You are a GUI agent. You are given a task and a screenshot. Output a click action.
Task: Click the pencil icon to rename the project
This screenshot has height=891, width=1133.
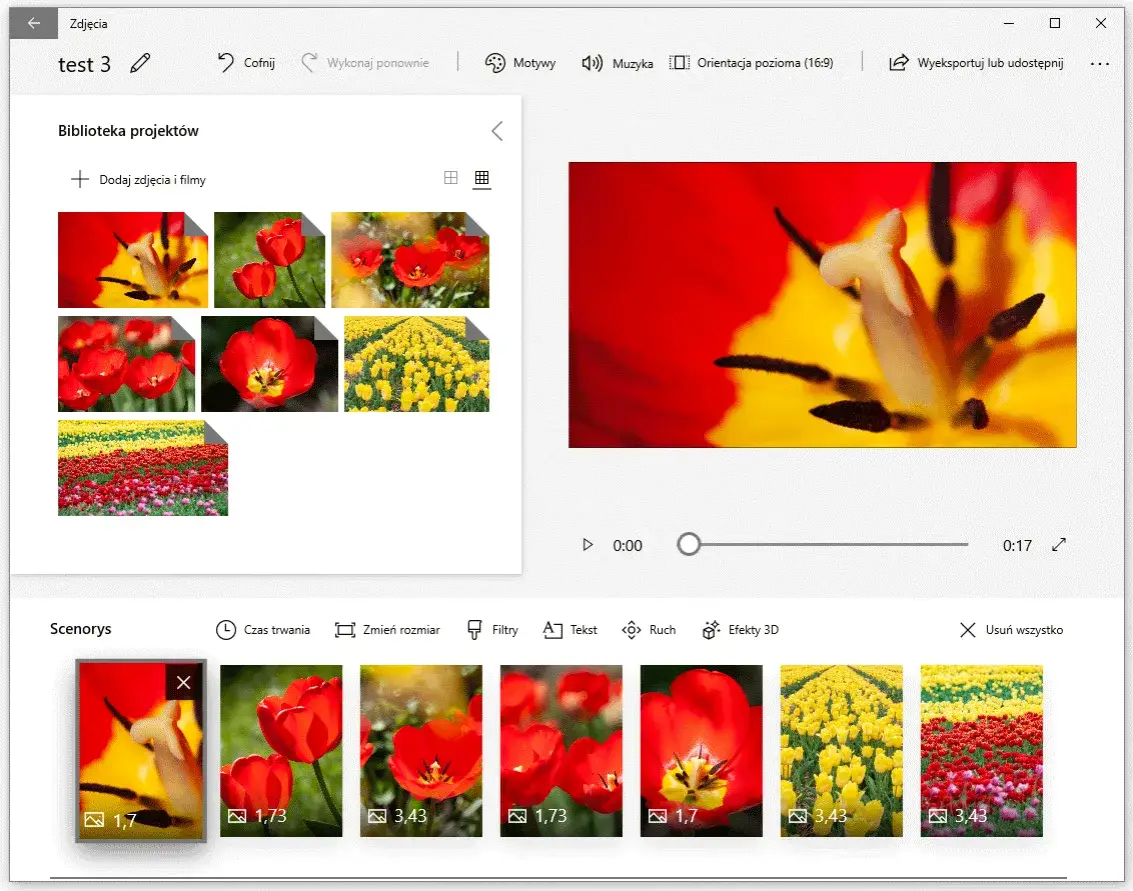coord(140,64)
